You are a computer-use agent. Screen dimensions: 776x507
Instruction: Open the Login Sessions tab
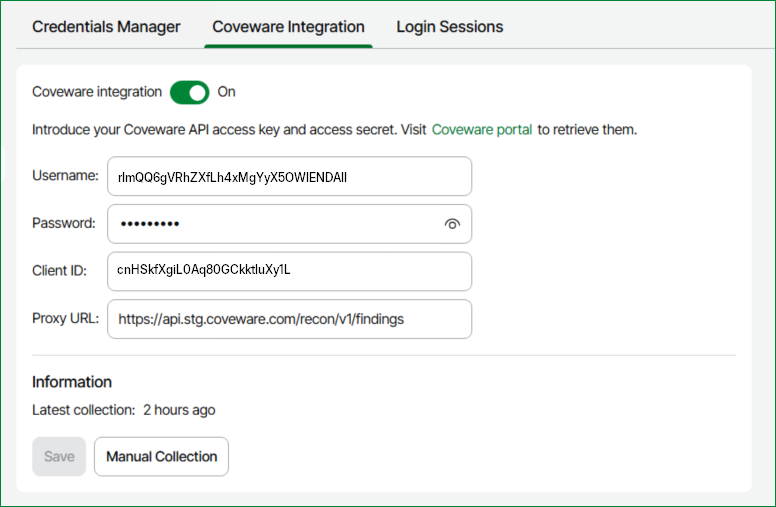click(x=450, y=27)
